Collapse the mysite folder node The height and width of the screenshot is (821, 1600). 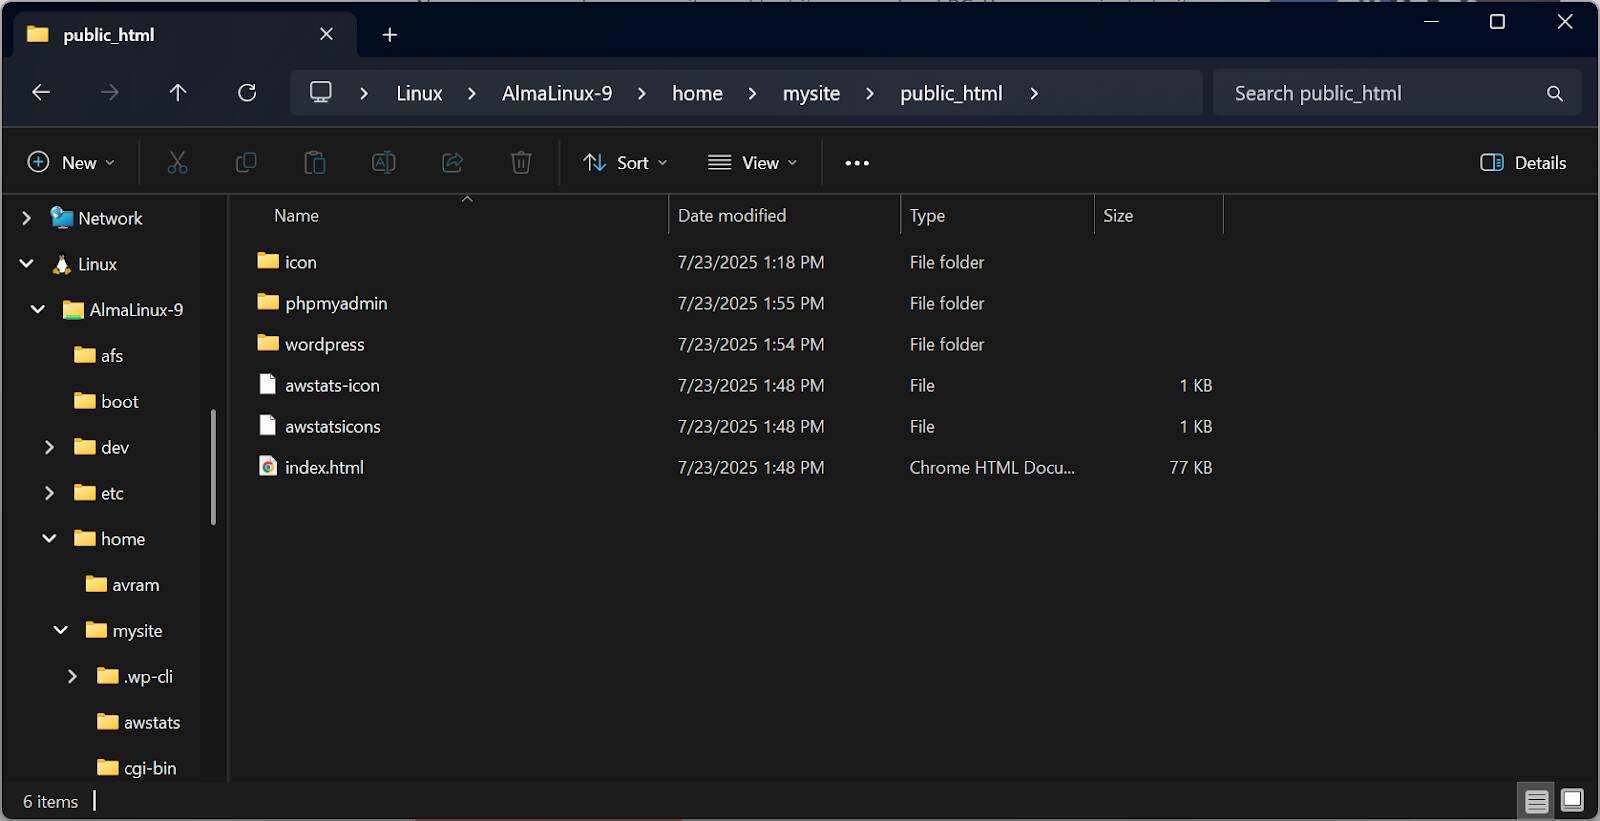pos(61,630)
